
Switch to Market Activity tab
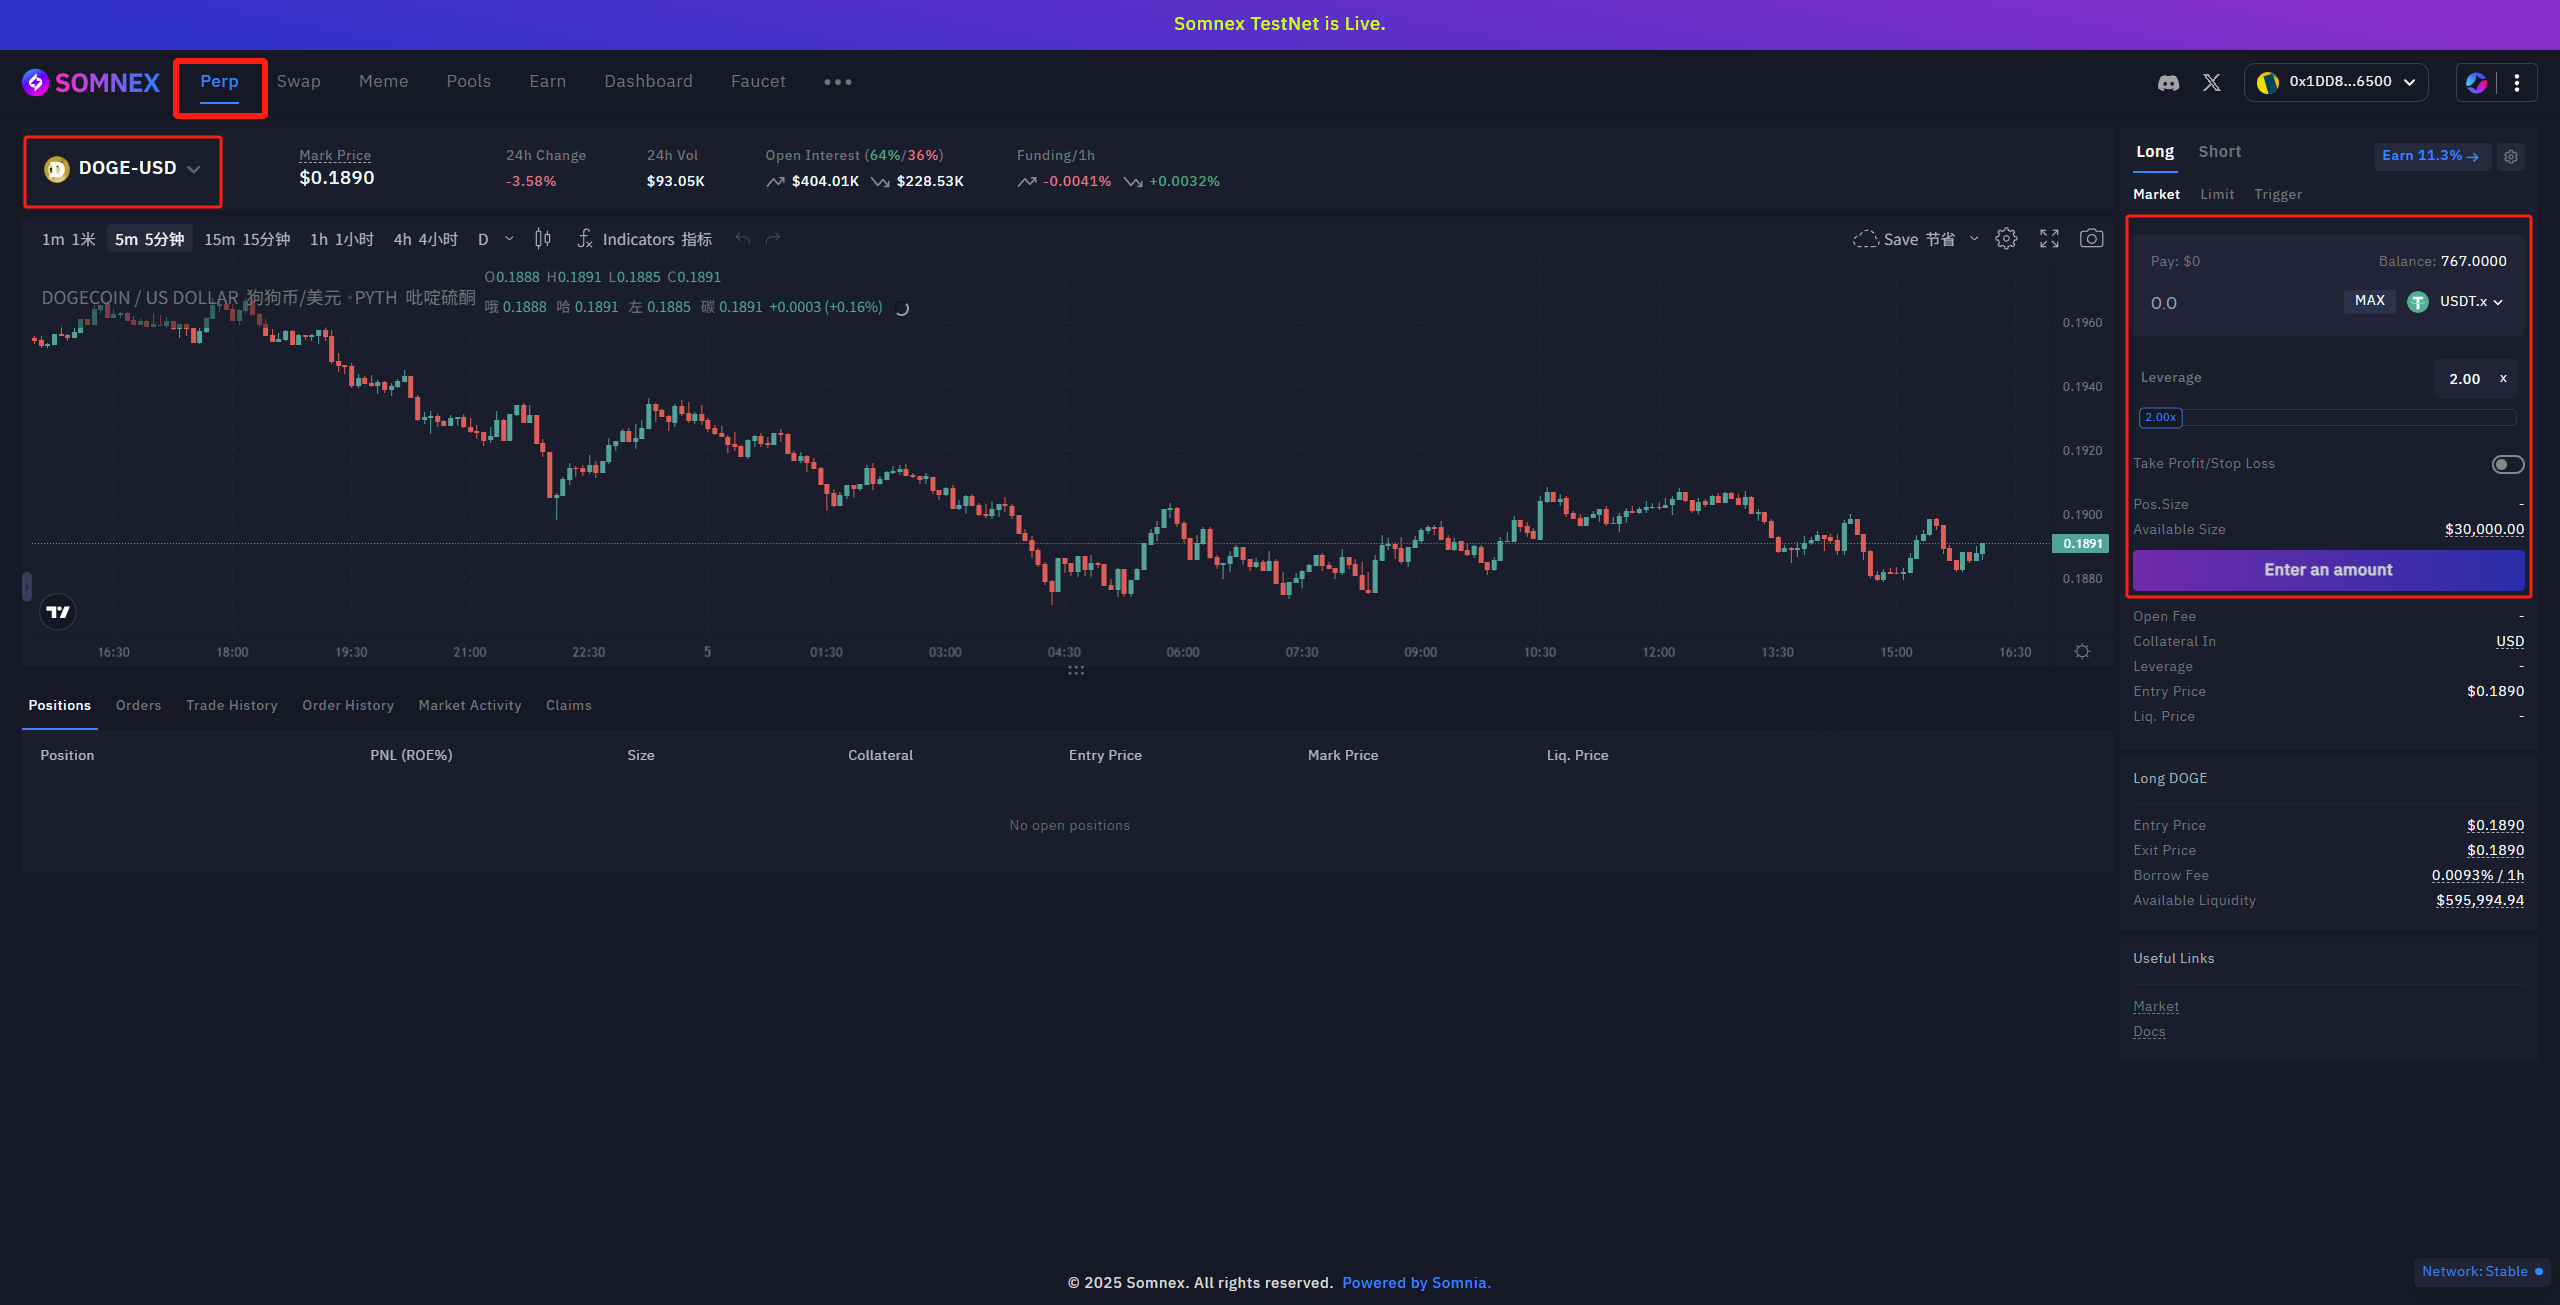click(470, 706)
